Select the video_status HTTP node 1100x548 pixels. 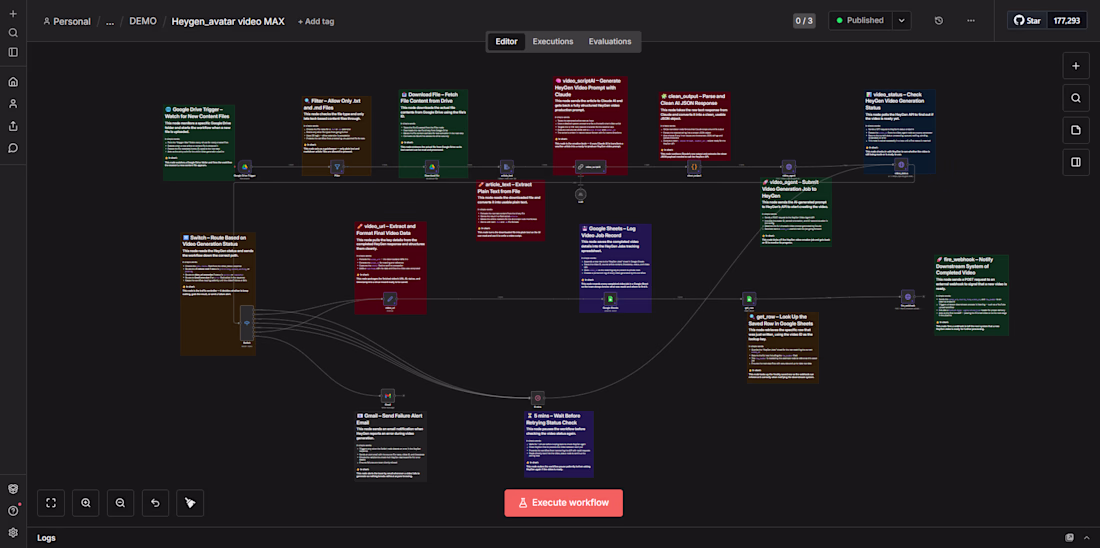coord(901,165)
